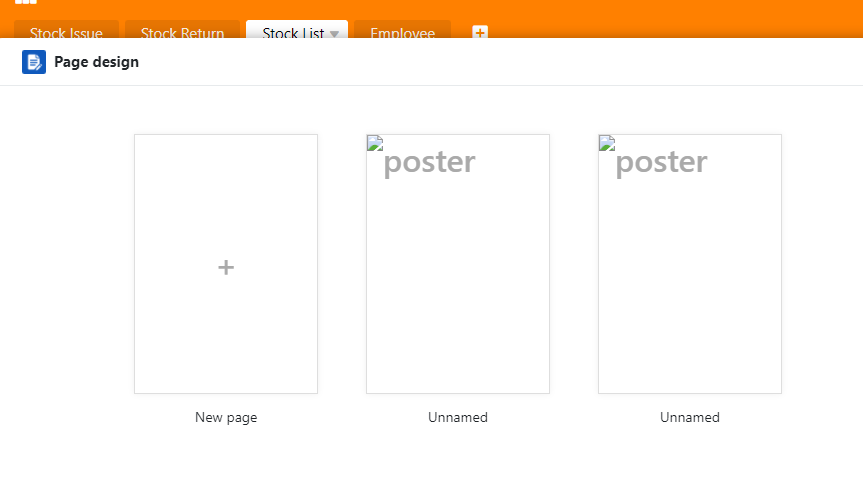This screenshot has height=487, width=863.
Task: Click the Page design heading text
Action: 96,62
